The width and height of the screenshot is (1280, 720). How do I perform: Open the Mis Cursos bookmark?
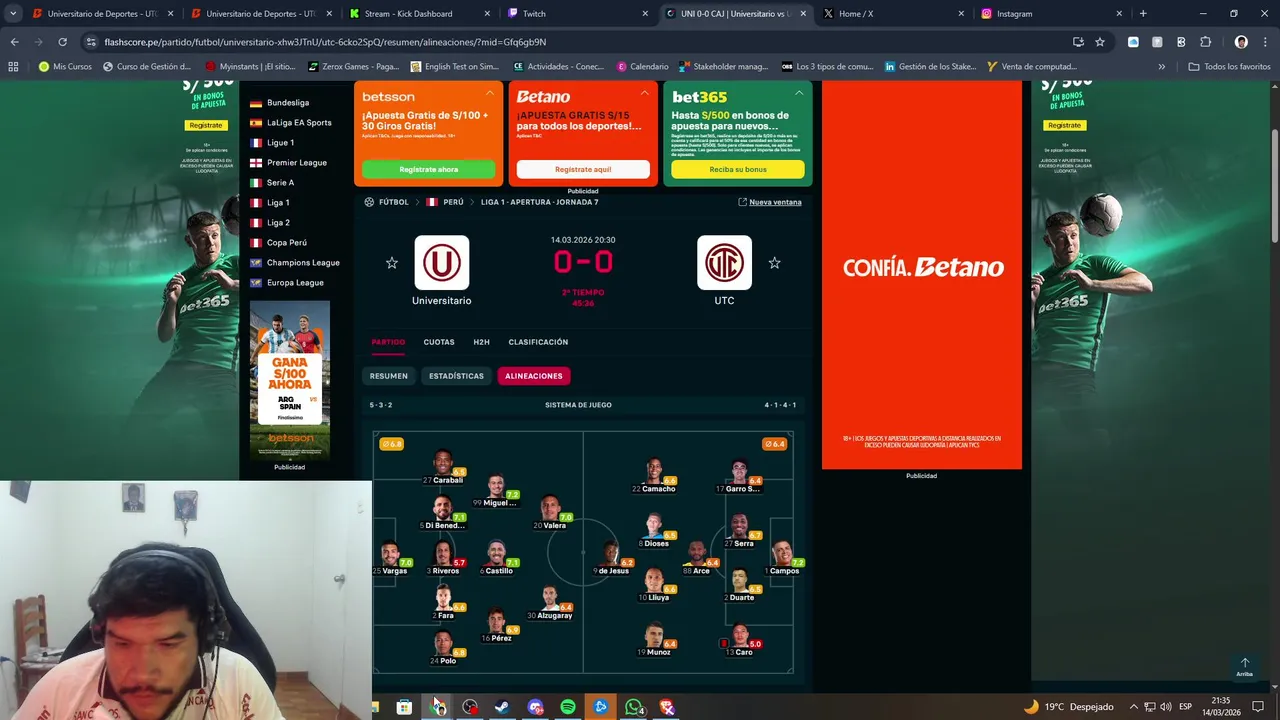(65, 66)
